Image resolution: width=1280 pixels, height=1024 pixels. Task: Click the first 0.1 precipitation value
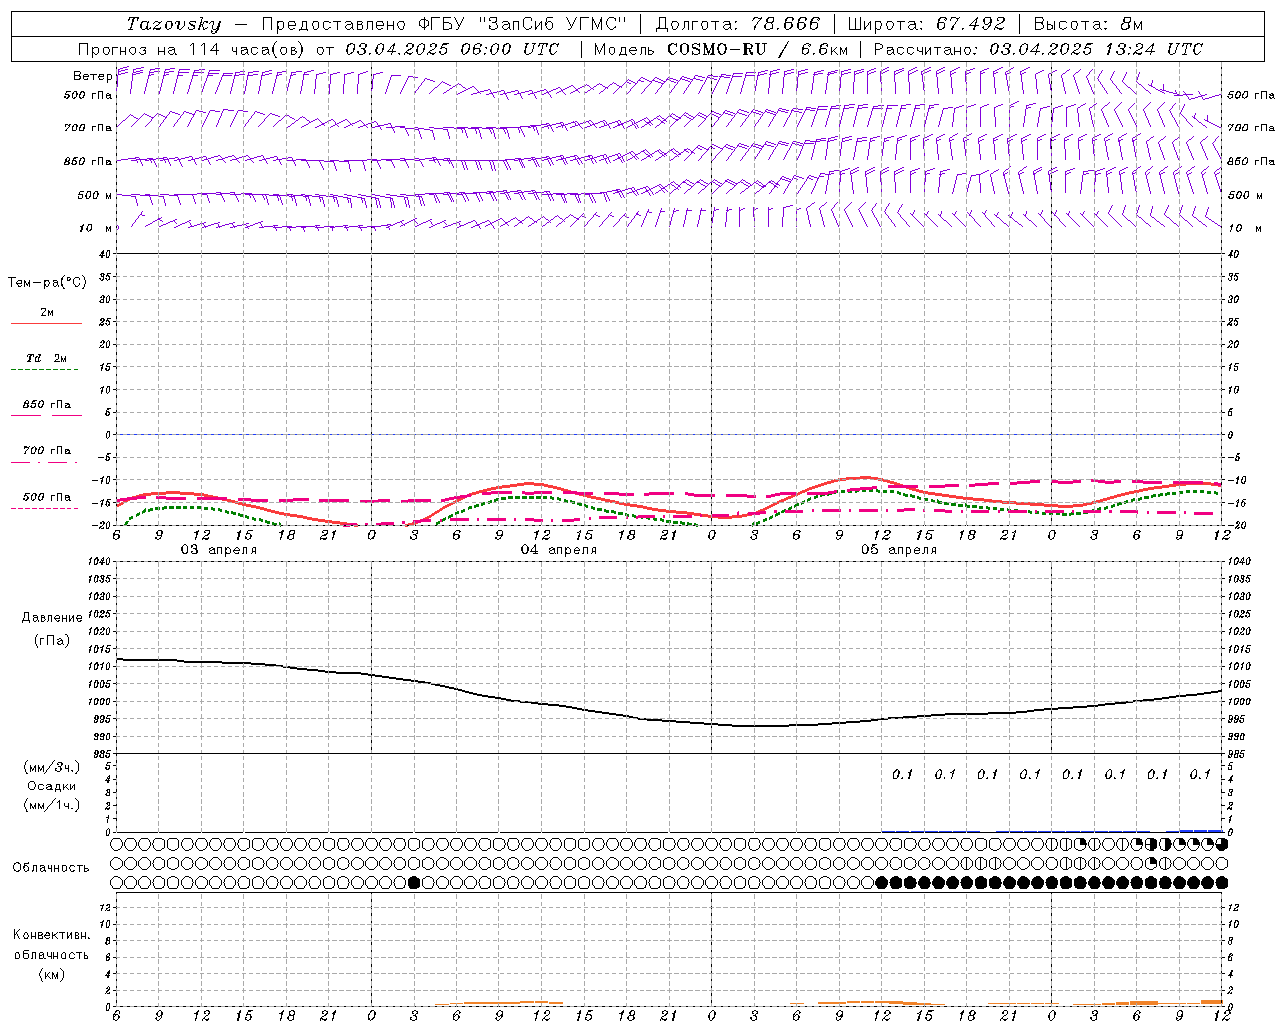[x=902, y=774]
